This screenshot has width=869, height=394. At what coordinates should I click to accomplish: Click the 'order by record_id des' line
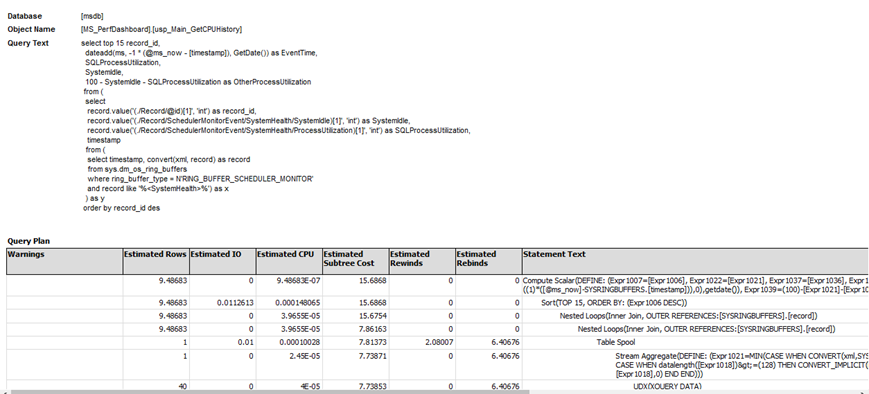(x=121, y=208)
